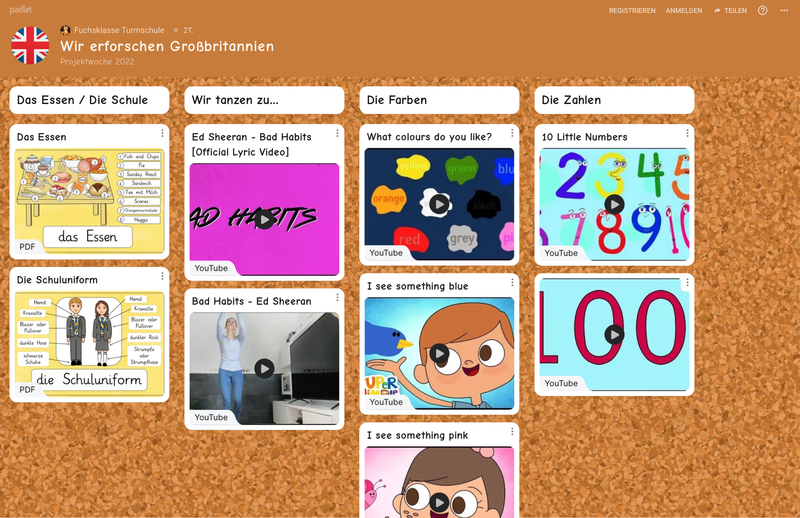This screenshot has height=518, width=800.
Task: Play the Bad Habits dance video
Action: point(264,368)
